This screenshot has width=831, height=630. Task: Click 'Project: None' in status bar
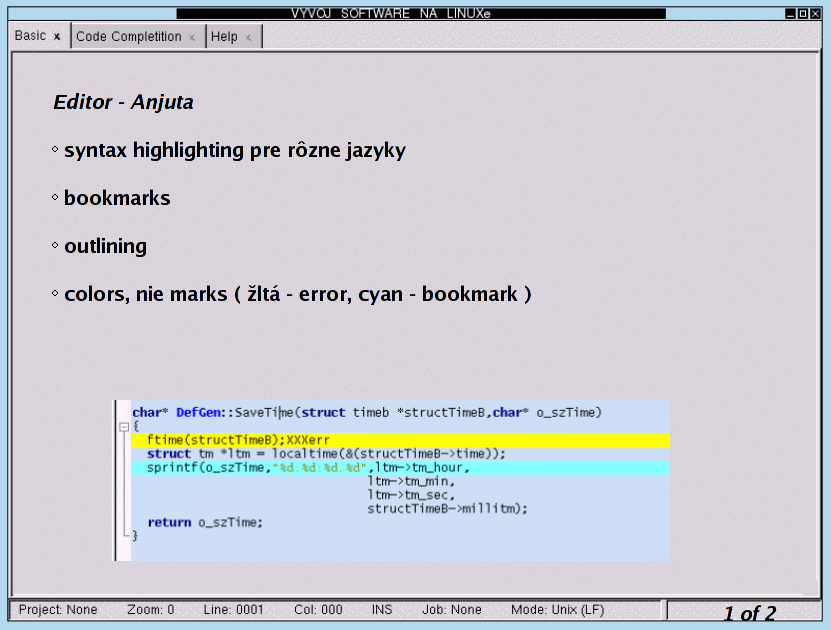tap(58, 610)
